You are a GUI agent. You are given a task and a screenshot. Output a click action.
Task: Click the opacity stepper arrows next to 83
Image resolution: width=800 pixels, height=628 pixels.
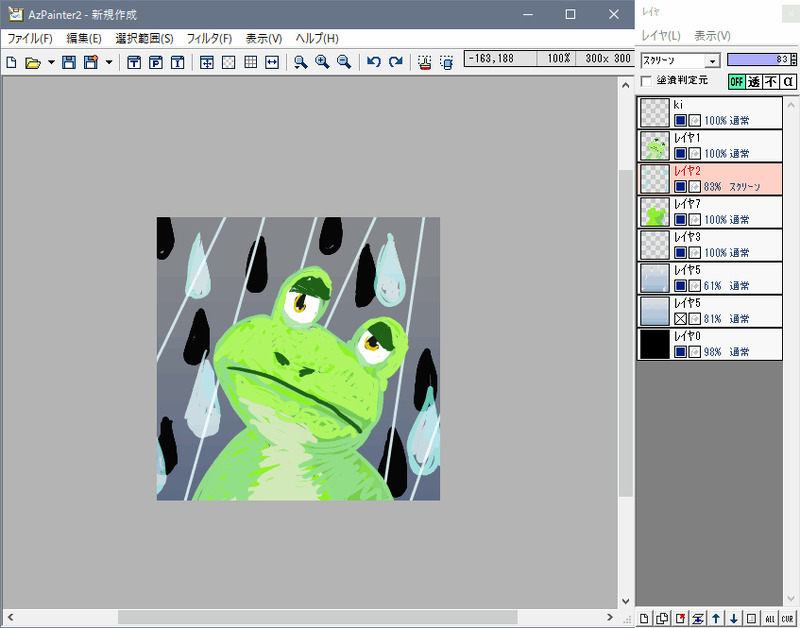[x=793, y=60]
